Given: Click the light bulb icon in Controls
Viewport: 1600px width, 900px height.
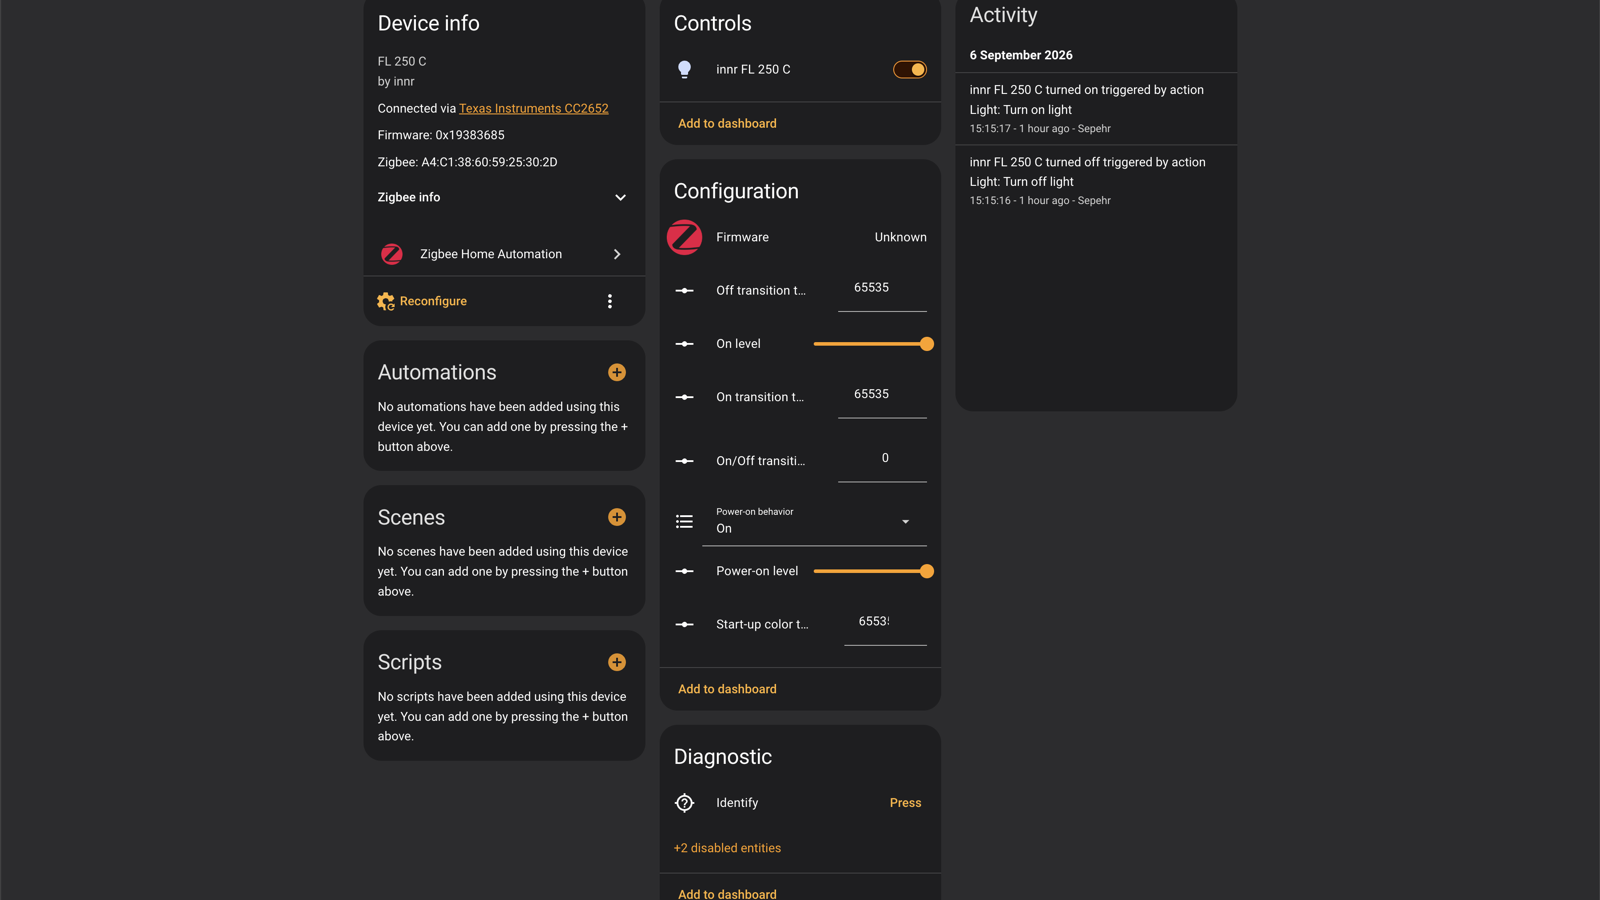Looking at the screenshot, I should coord(684,70).
